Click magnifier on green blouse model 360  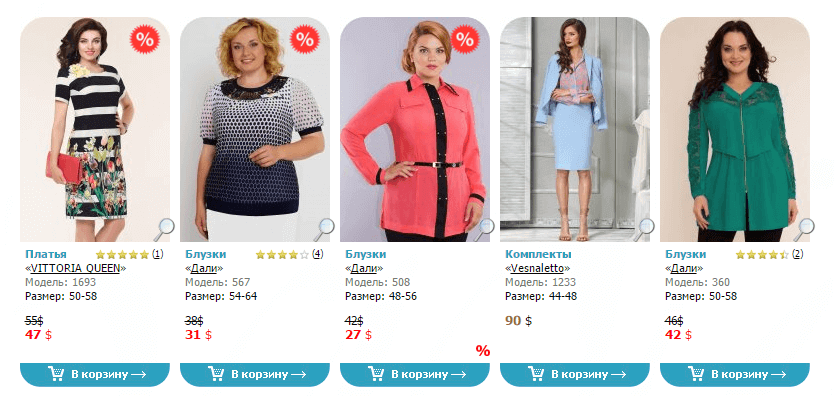pos(804,229)
